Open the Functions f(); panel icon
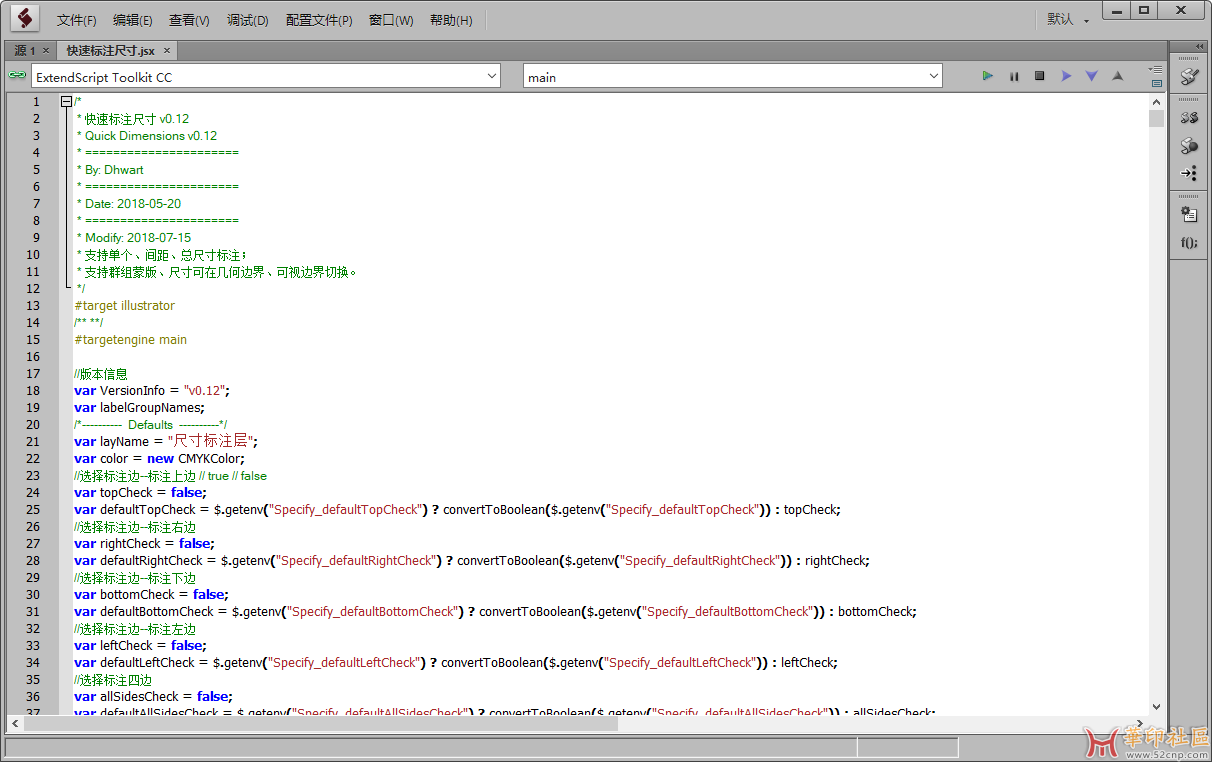 (1189, 242)
